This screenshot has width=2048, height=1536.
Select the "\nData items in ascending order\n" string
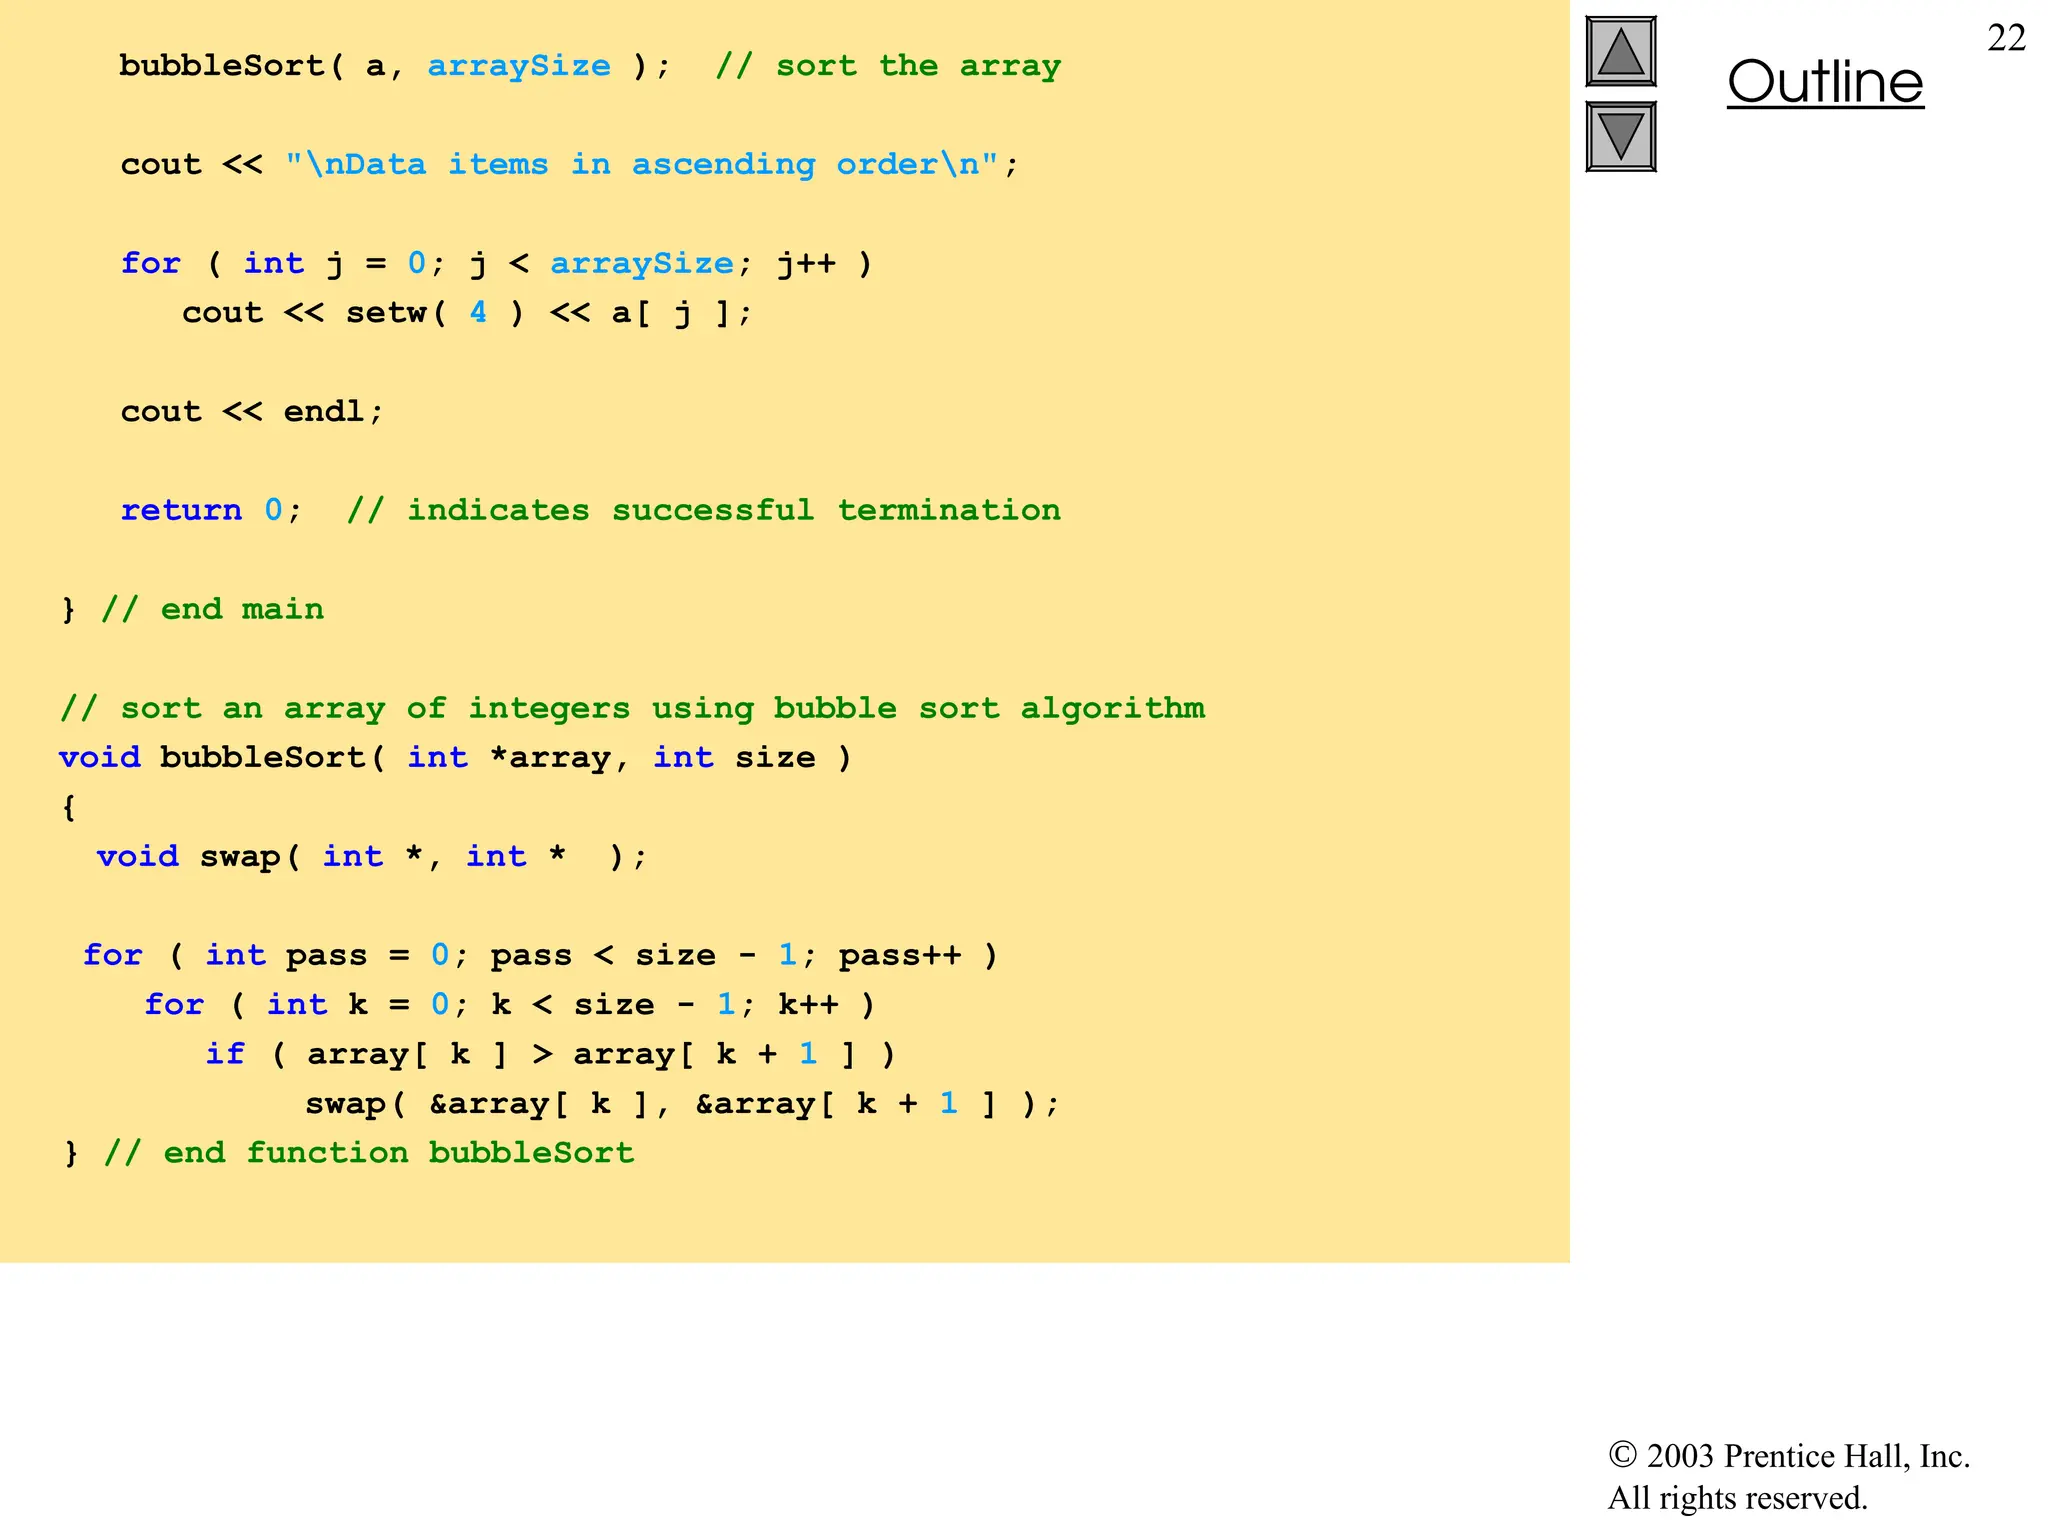[x=641, y=164]
